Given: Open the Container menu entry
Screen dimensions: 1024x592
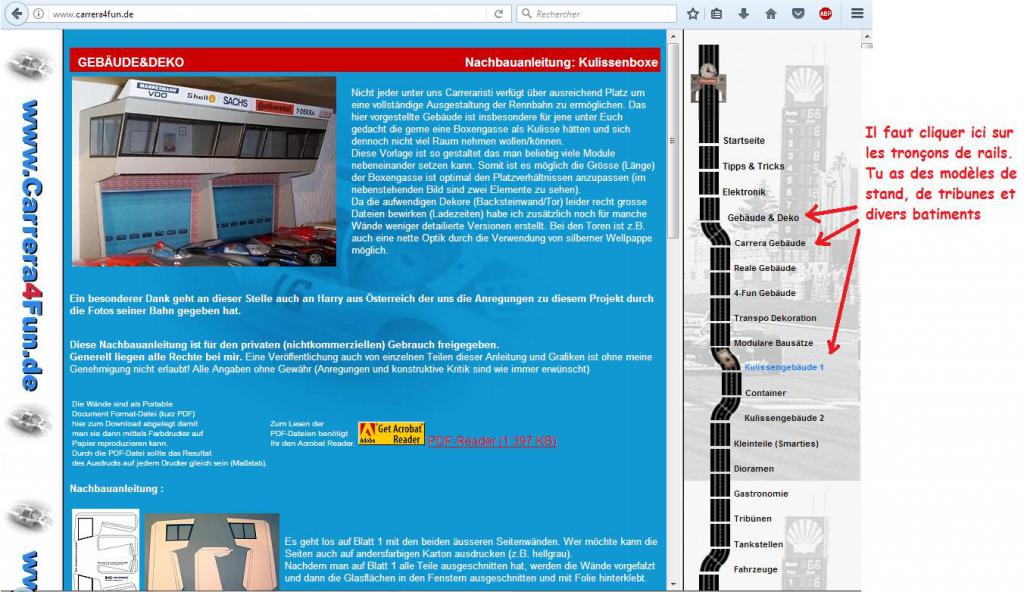Looking at the screenshot, I should click(765, 393).
